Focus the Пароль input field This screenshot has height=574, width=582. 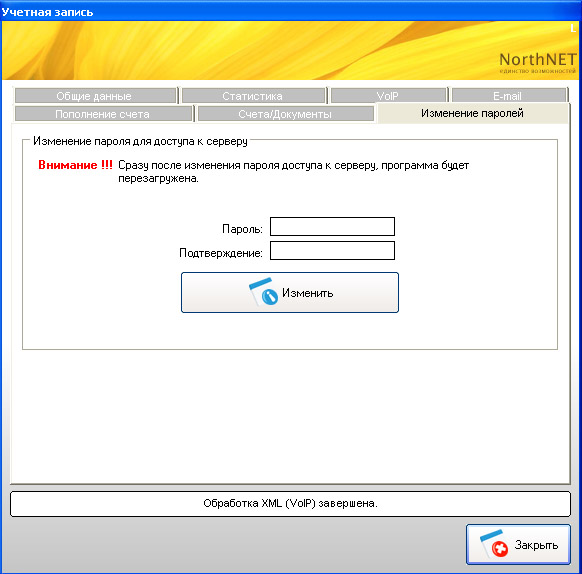pos(332,226)
